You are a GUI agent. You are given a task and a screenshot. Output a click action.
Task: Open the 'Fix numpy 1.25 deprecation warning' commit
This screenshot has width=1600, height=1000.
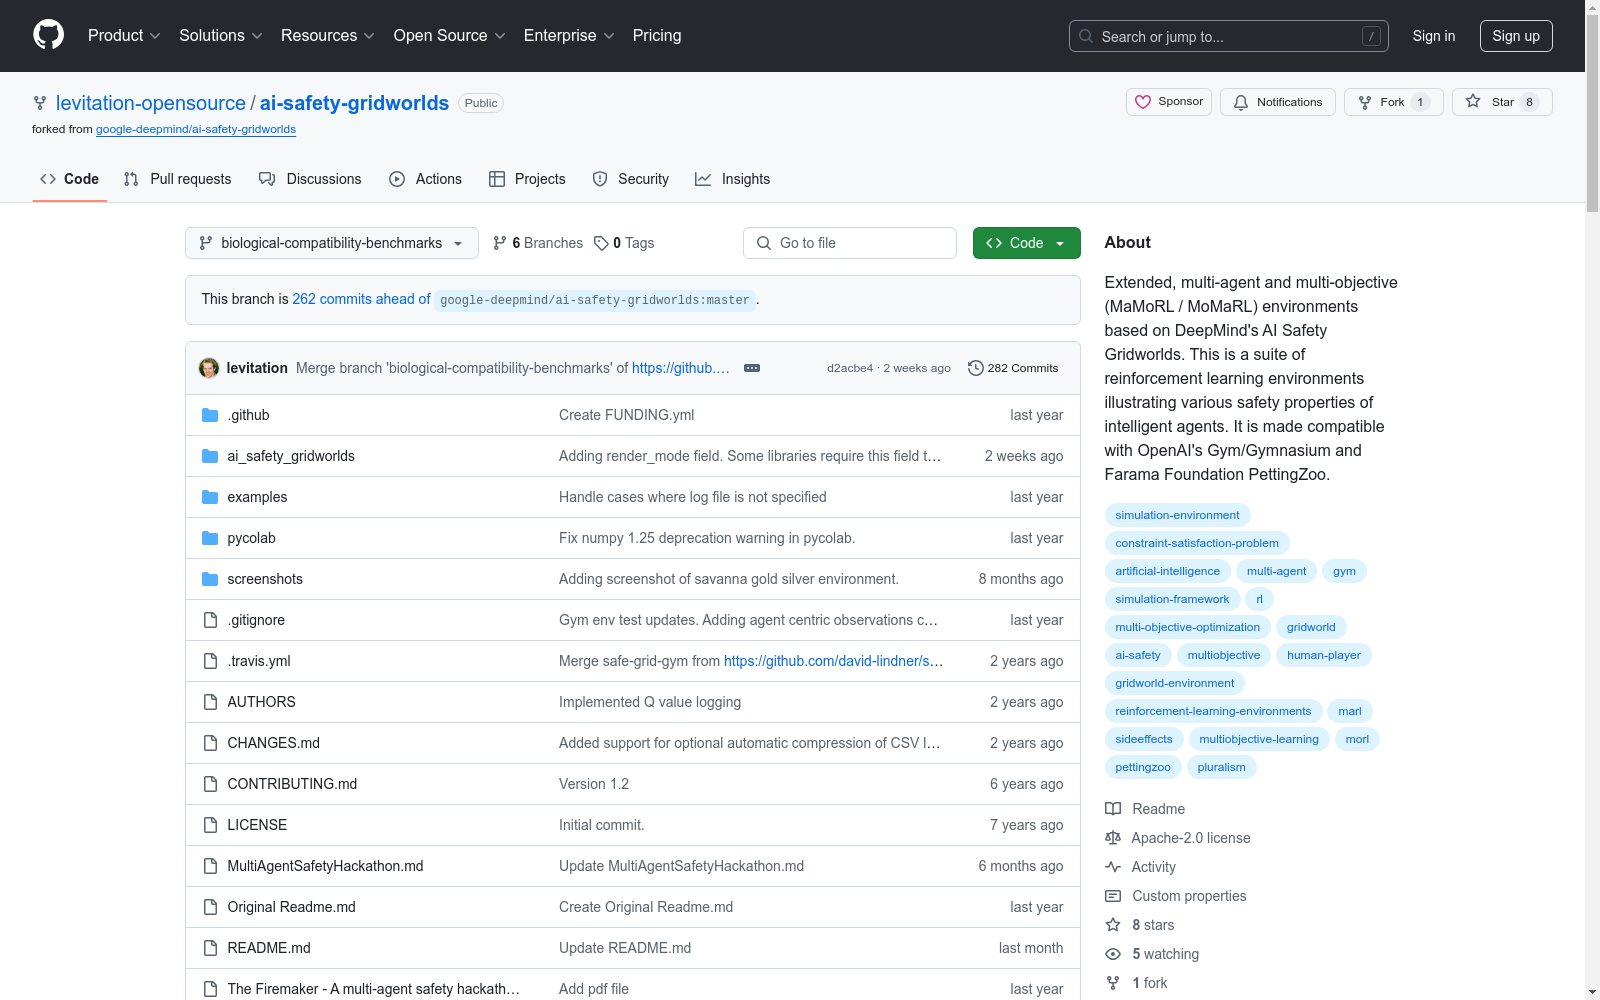(707, 538)
